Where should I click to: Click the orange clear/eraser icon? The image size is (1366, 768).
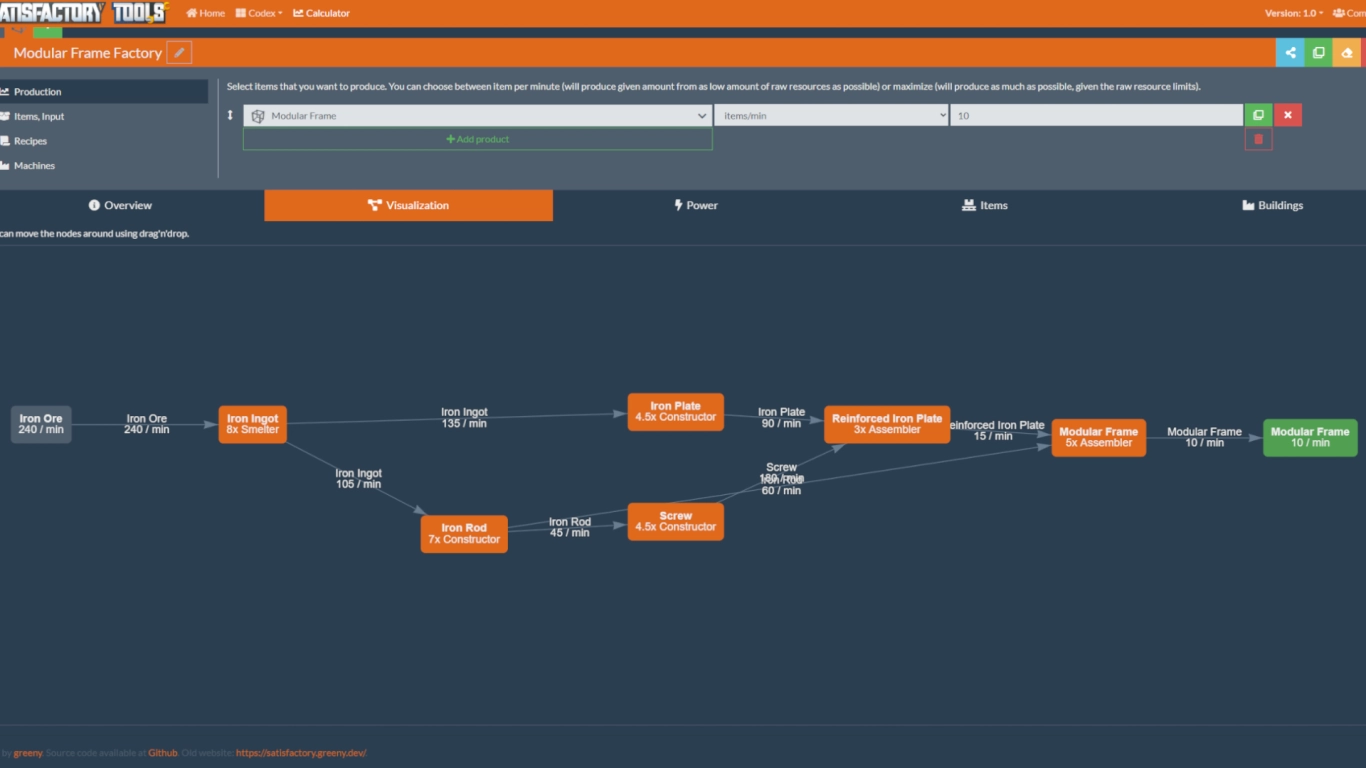pos(1349,52)
